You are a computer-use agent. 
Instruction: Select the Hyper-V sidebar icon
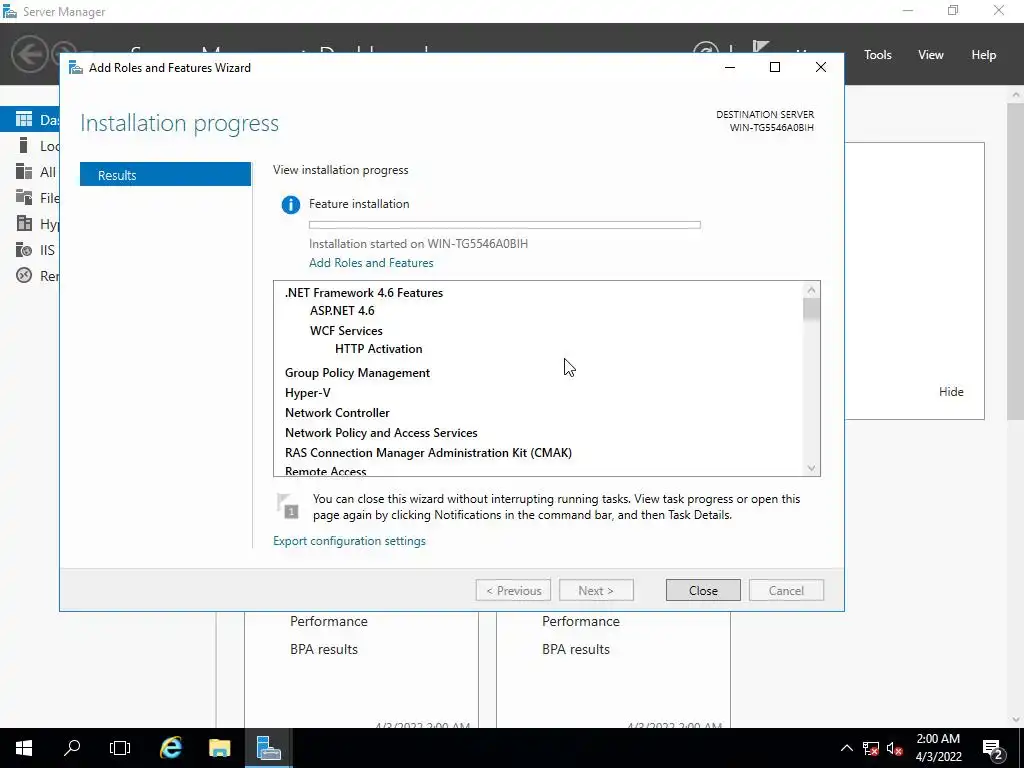point(24,223)
